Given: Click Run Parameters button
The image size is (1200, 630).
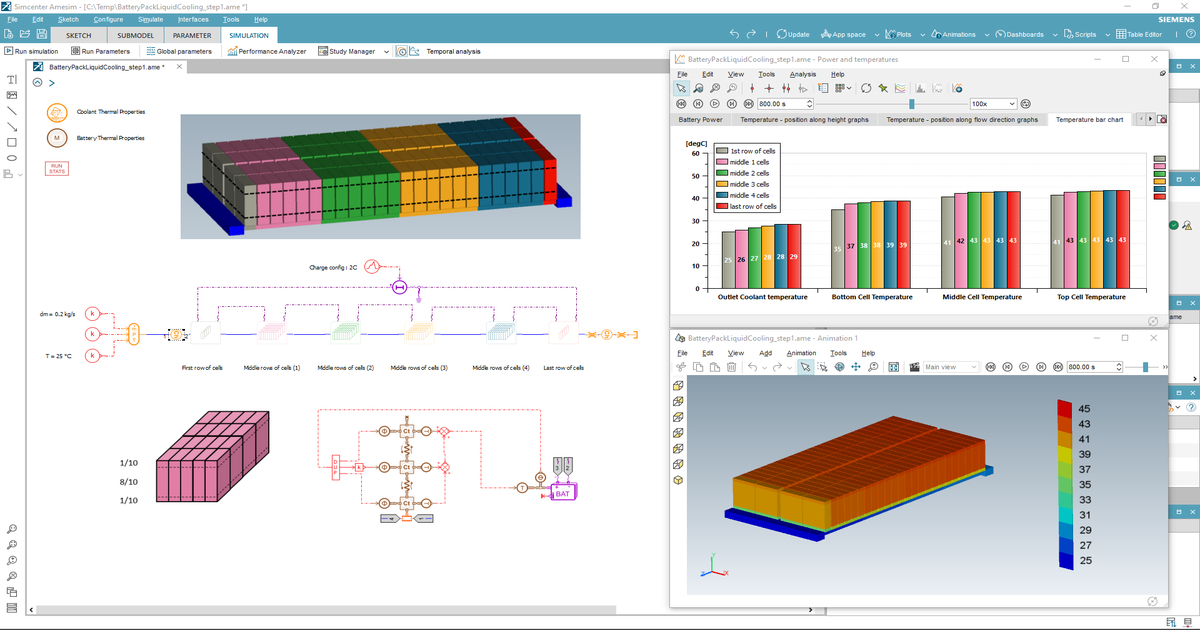Looking at the screenshot, I should tap(100, 52).
